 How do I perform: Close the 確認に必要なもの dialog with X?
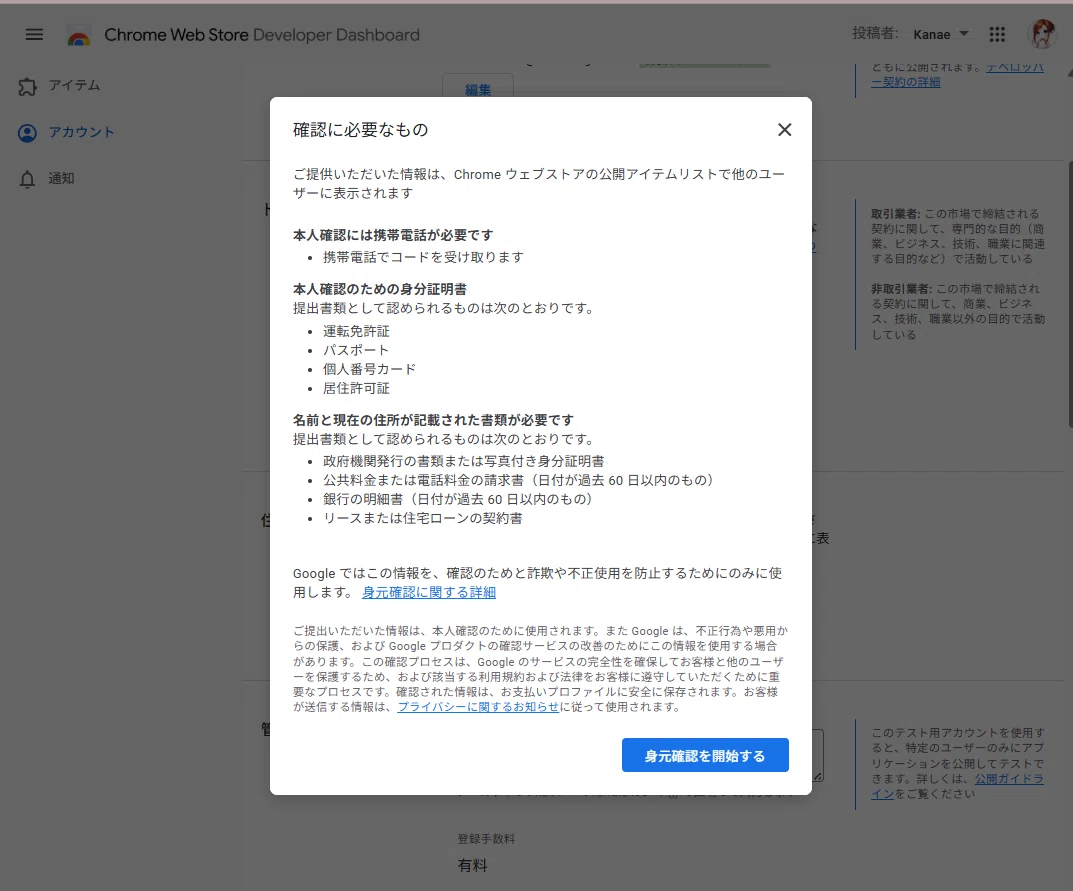coord(784,129)
